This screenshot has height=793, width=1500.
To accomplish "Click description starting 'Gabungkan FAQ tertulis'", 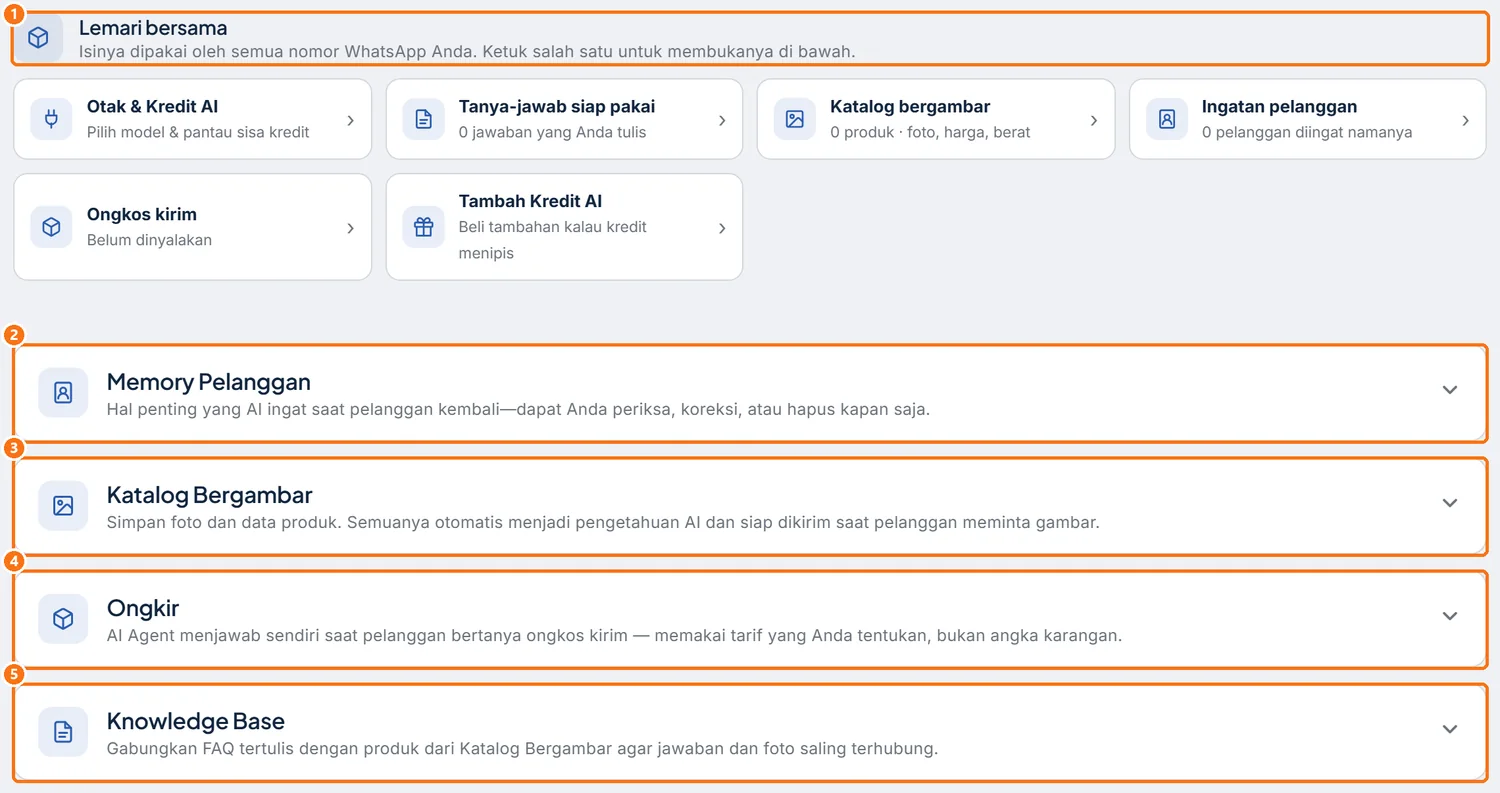I will tap(522, 748).
